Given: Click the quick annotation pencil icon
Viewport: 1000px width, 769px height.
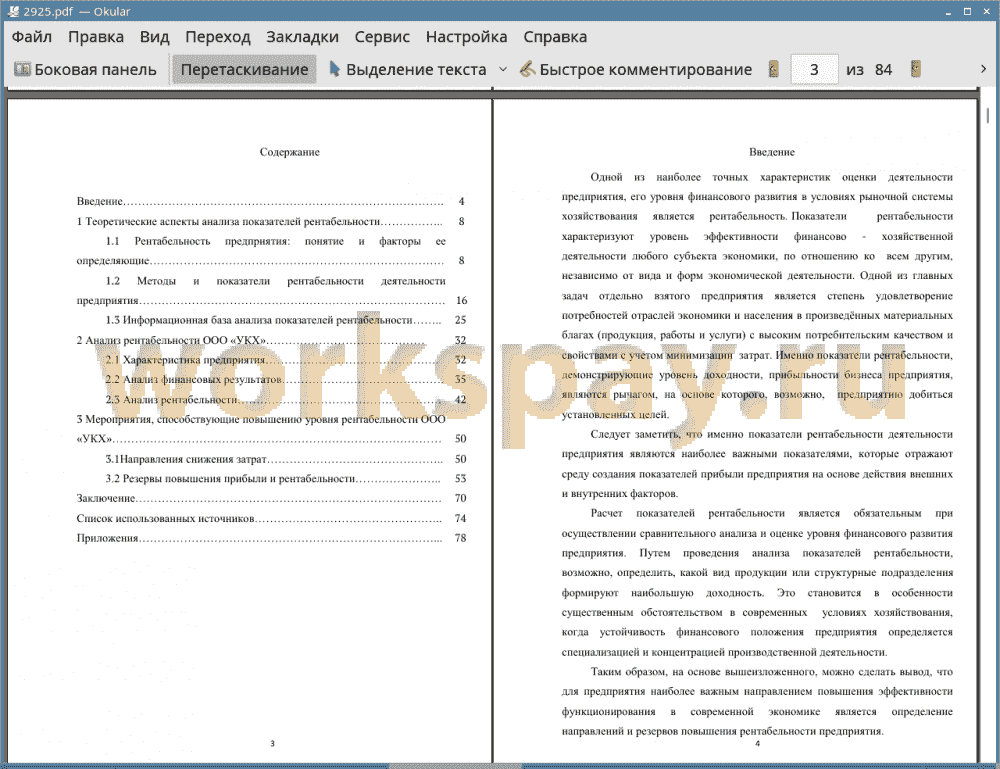Looking at the screenshot, I should [527, 69].
